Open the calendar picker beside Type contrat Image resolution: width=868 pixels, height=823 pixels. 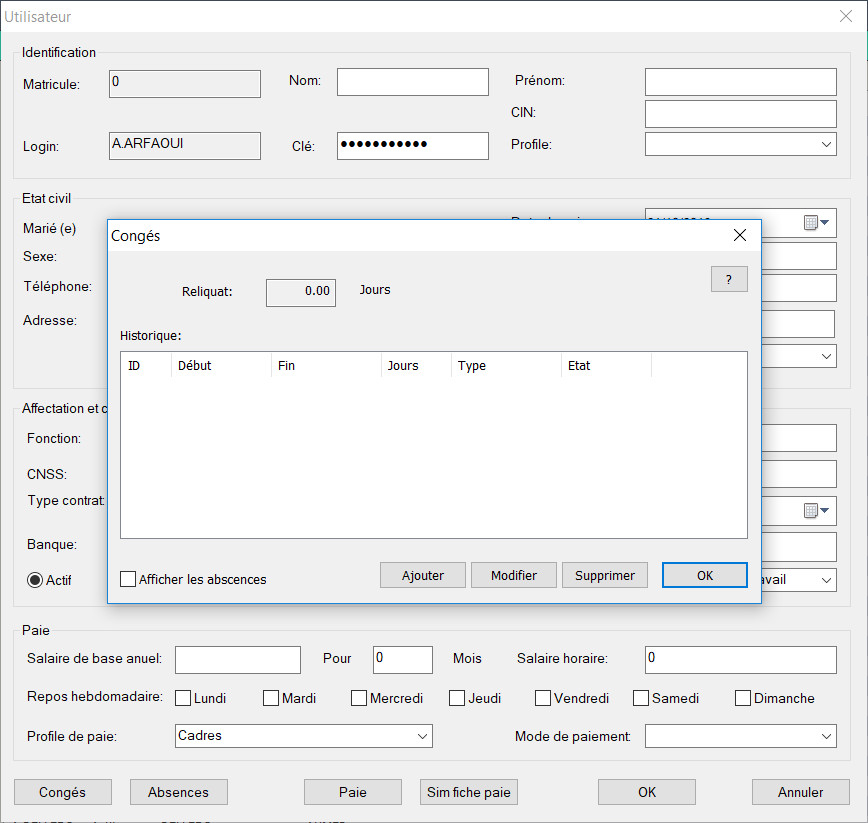click(x=817, y=511)
